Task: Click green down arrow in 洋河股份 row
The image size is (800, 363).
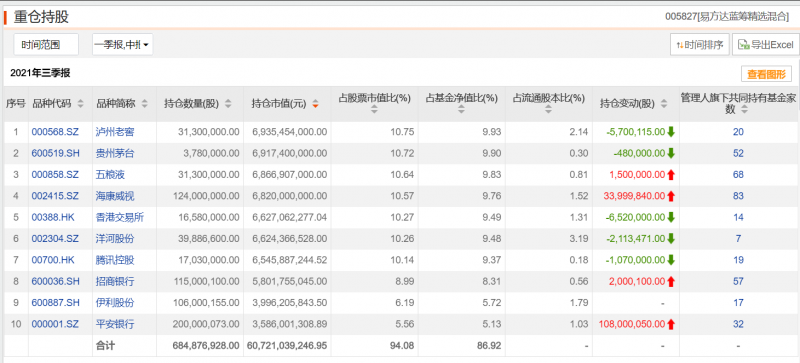Action: tap(671, 238)
